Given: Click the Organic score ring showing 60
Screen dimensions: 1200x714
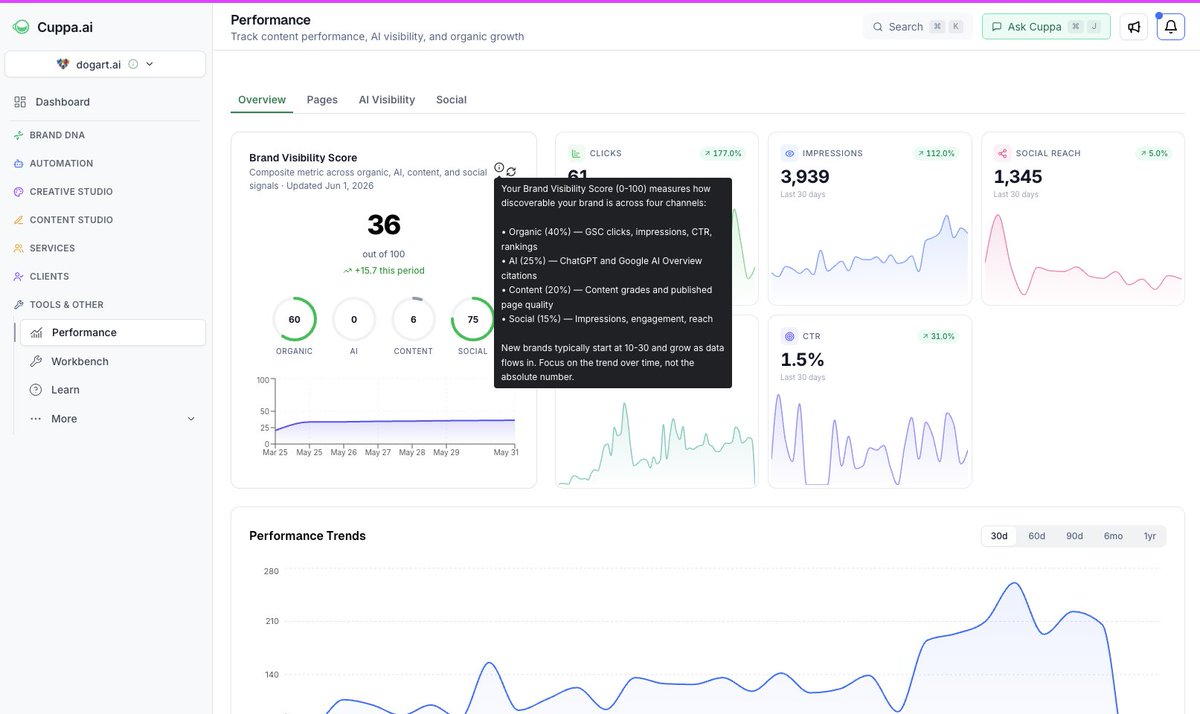Looking at the screenshot, I should 294,319.
